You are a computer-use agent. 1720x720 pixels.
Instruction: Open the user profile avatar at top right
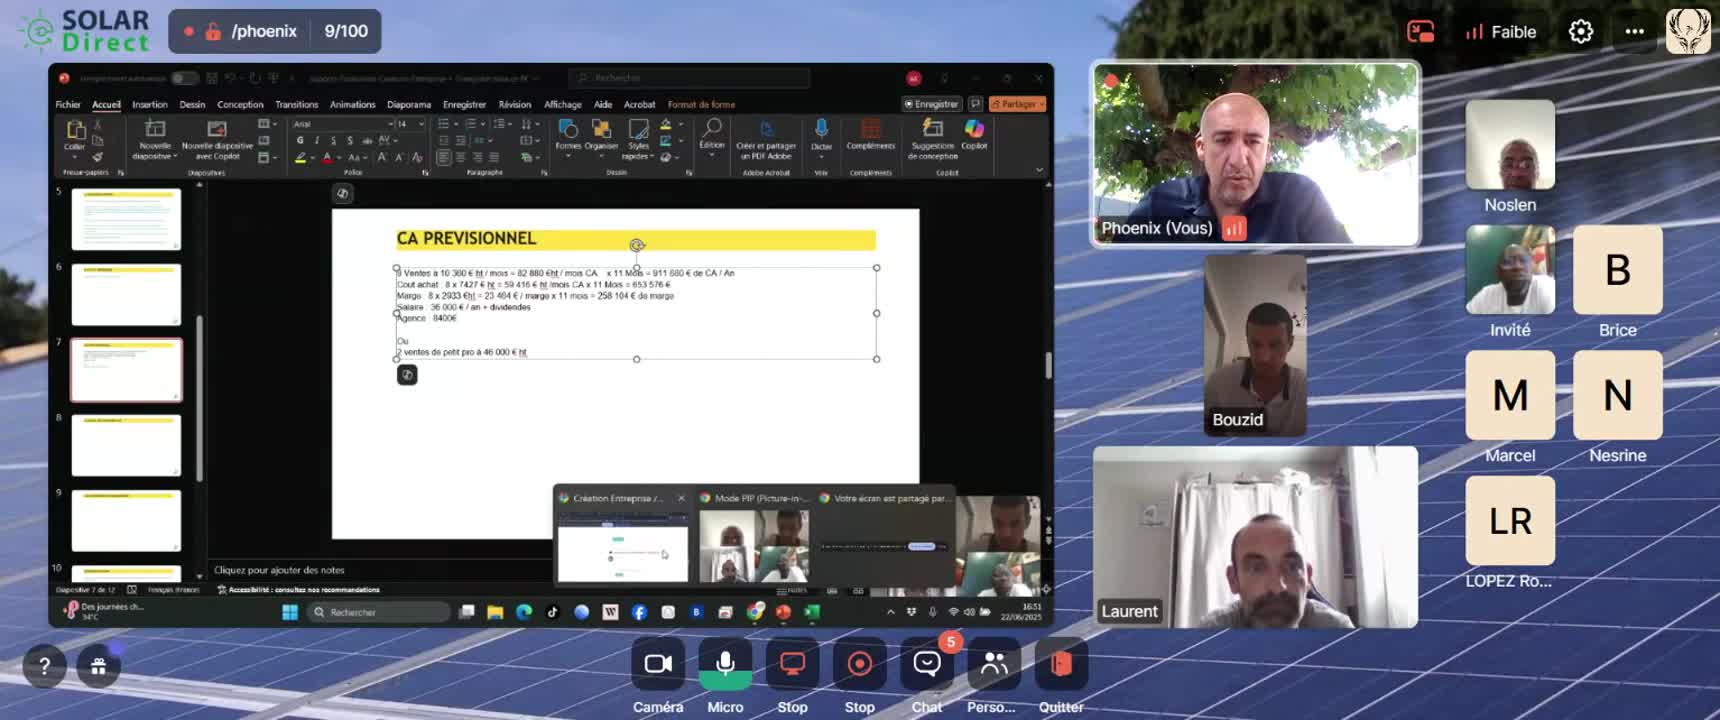[1688, 31]
